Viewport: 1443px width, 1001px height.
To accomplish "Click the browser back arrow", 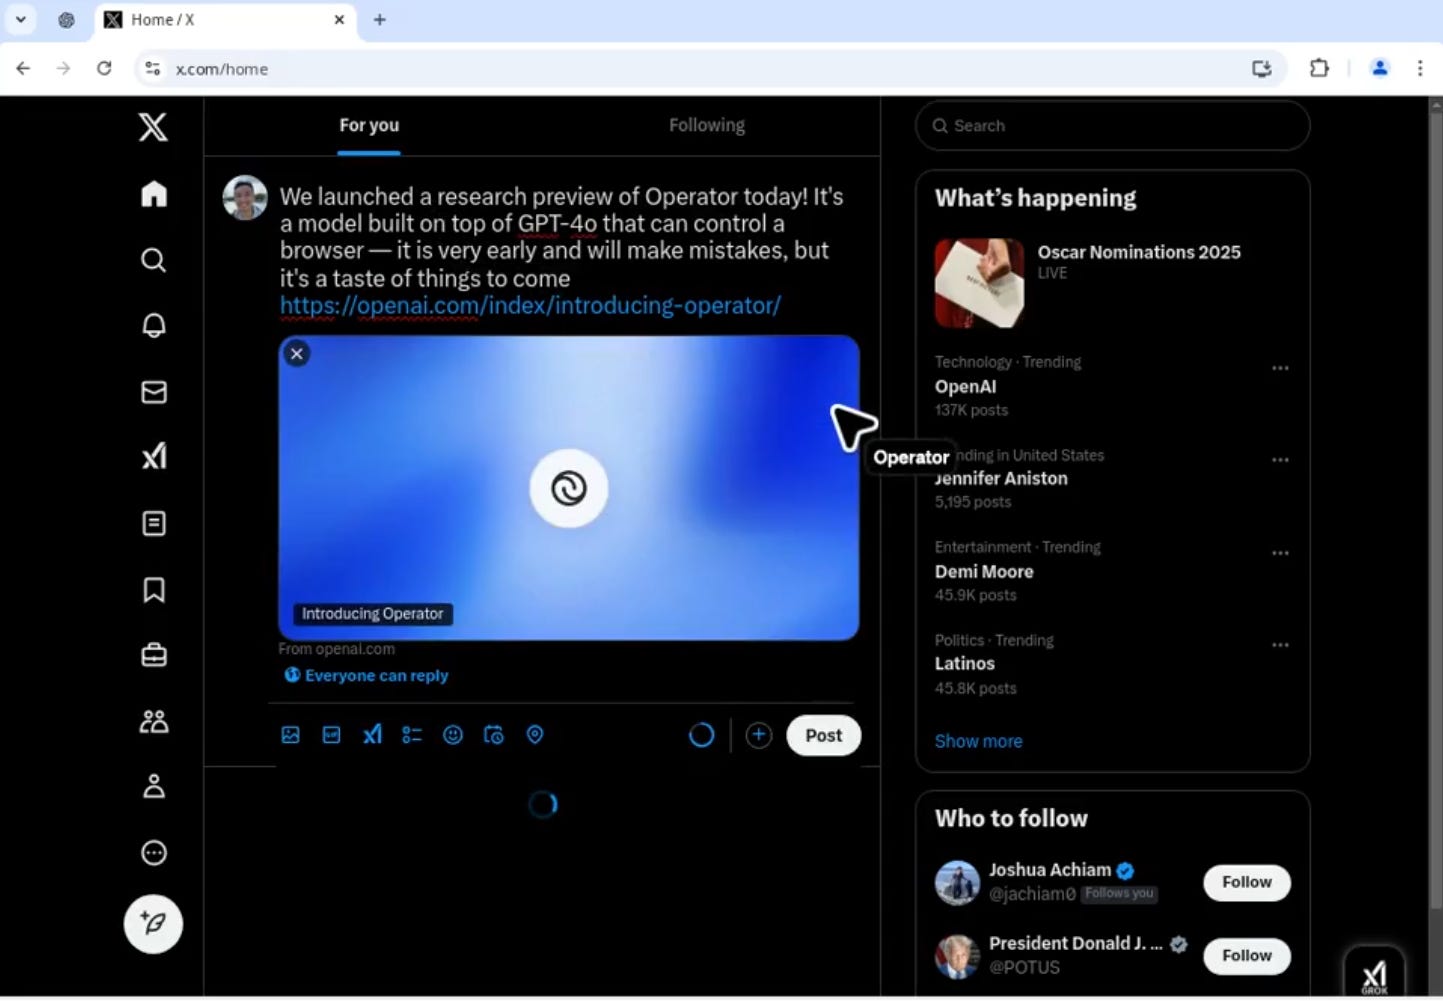I will point(23,68).
